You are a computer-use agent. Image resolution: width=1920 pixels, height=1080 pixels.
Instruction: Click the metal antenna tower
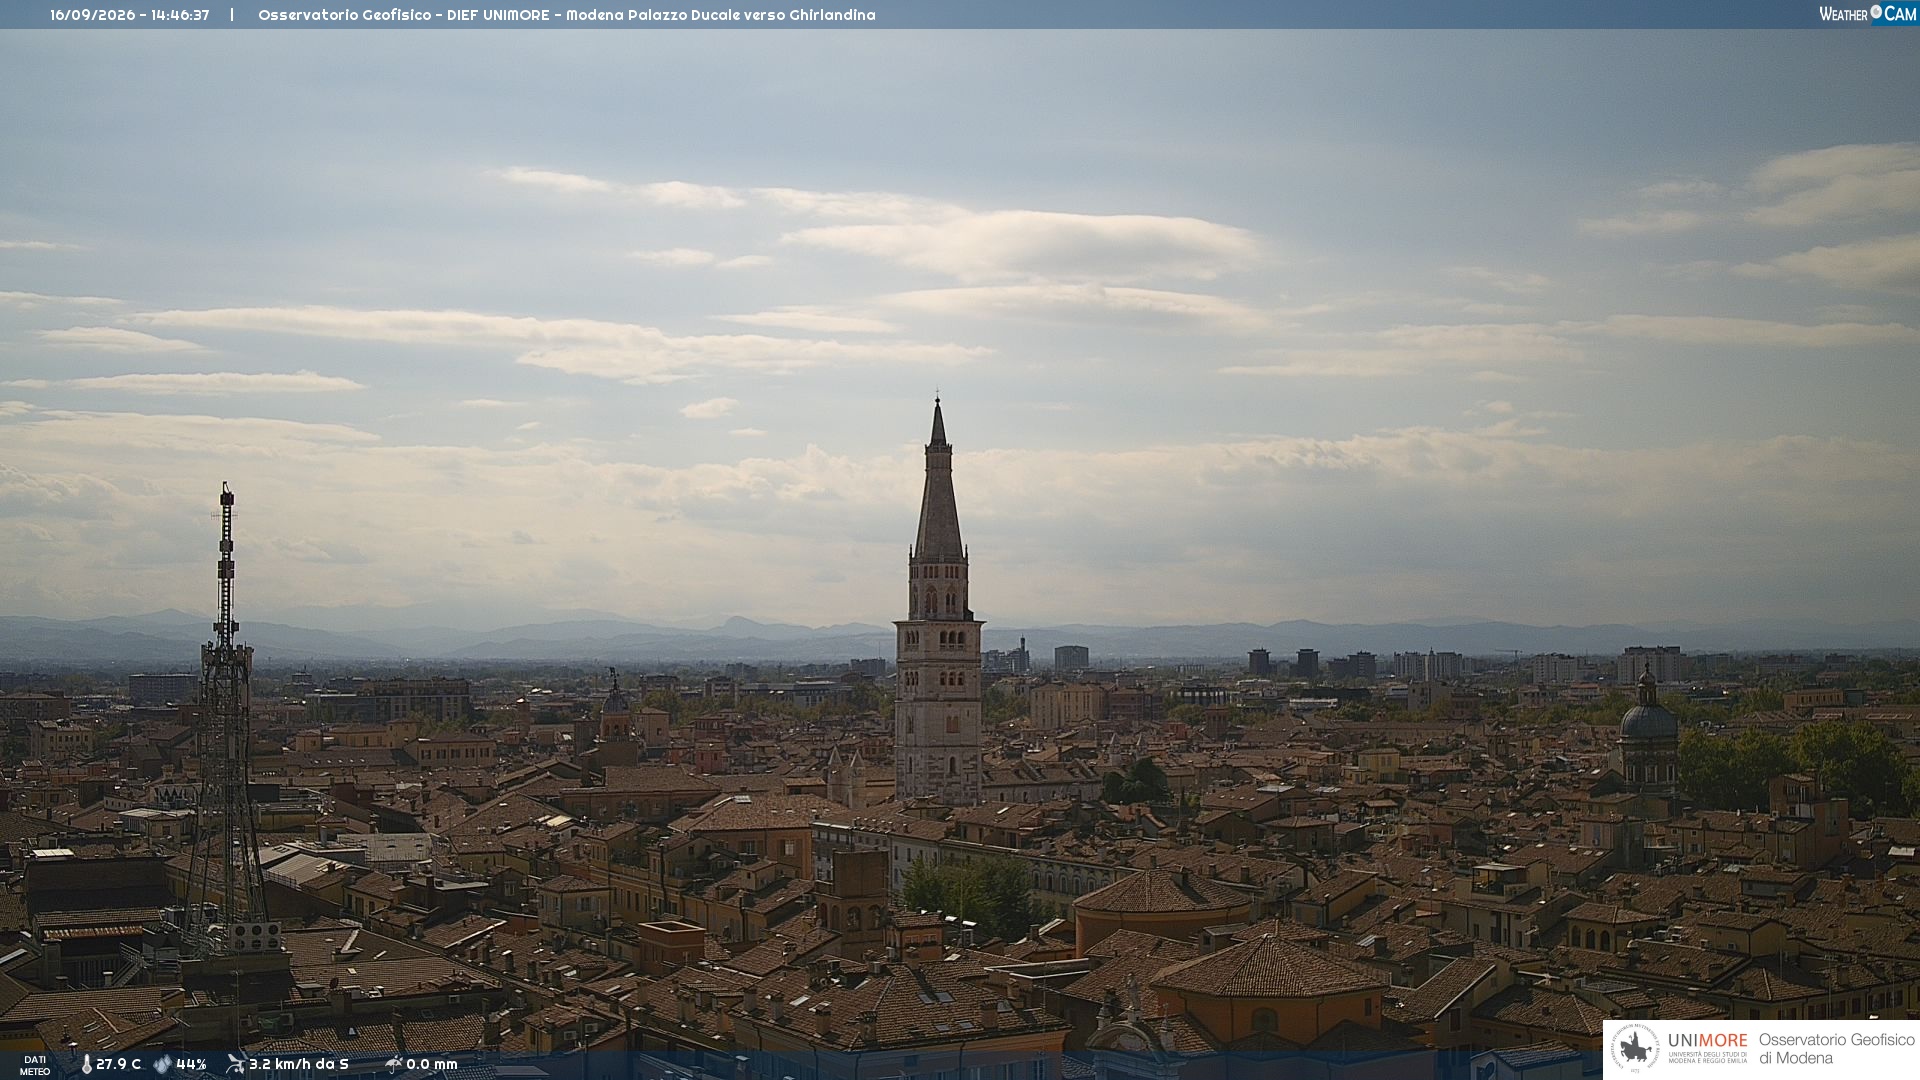(x=226, y=720)
